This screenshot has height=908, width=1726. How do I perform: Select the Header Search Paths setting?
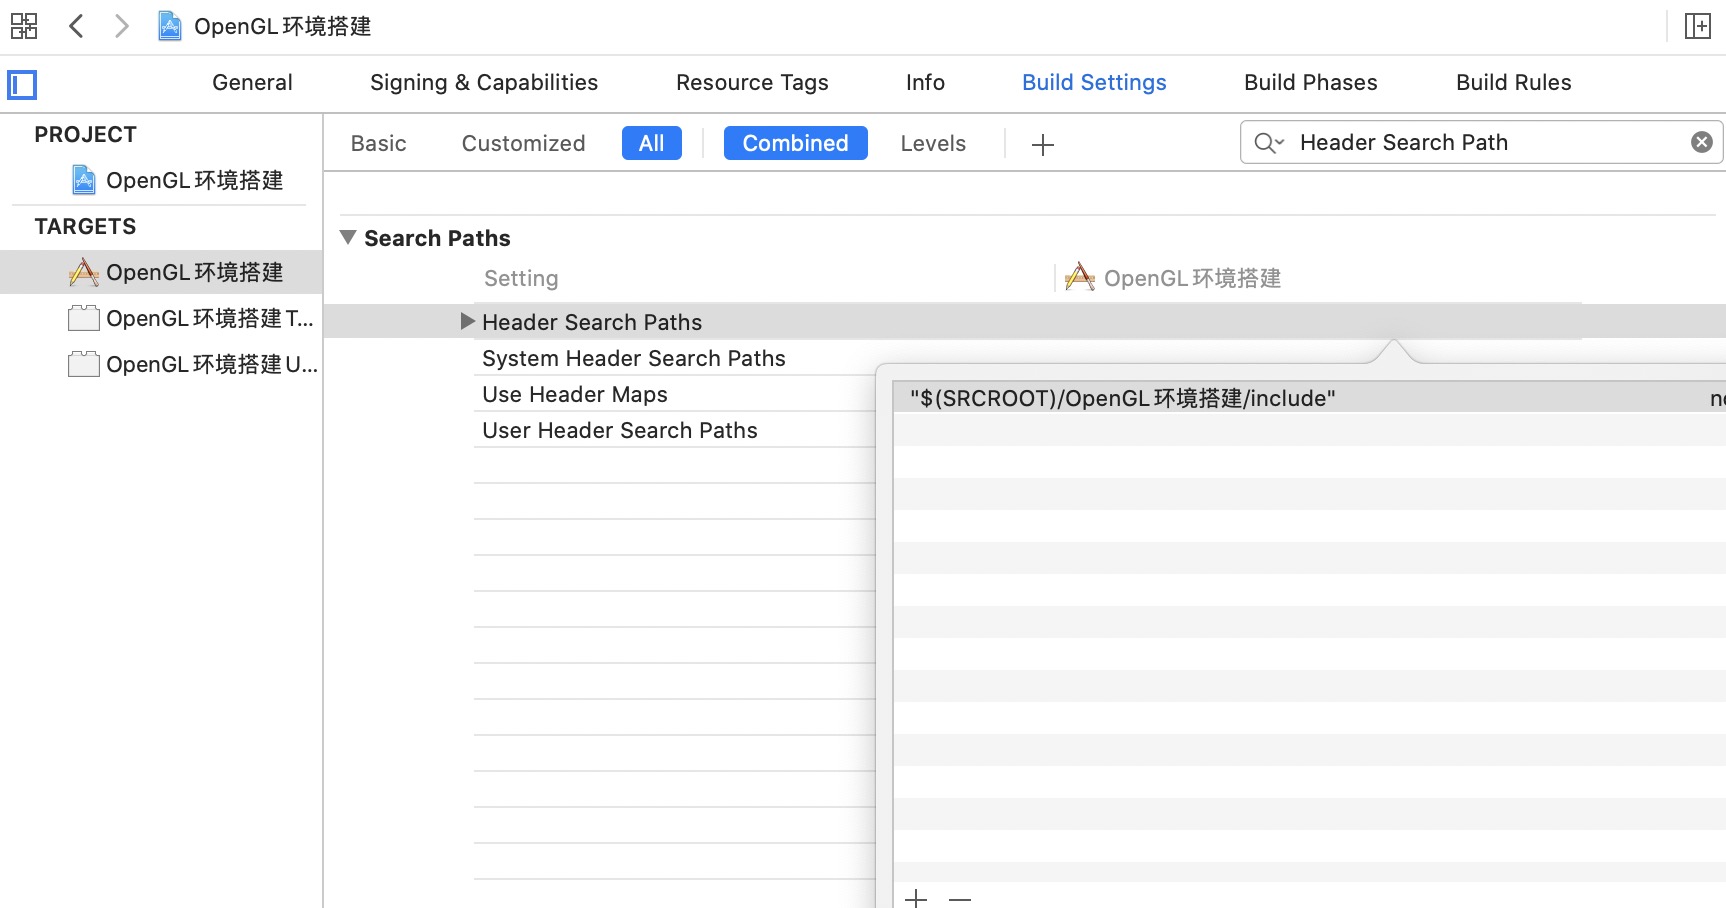click(592, 322)
